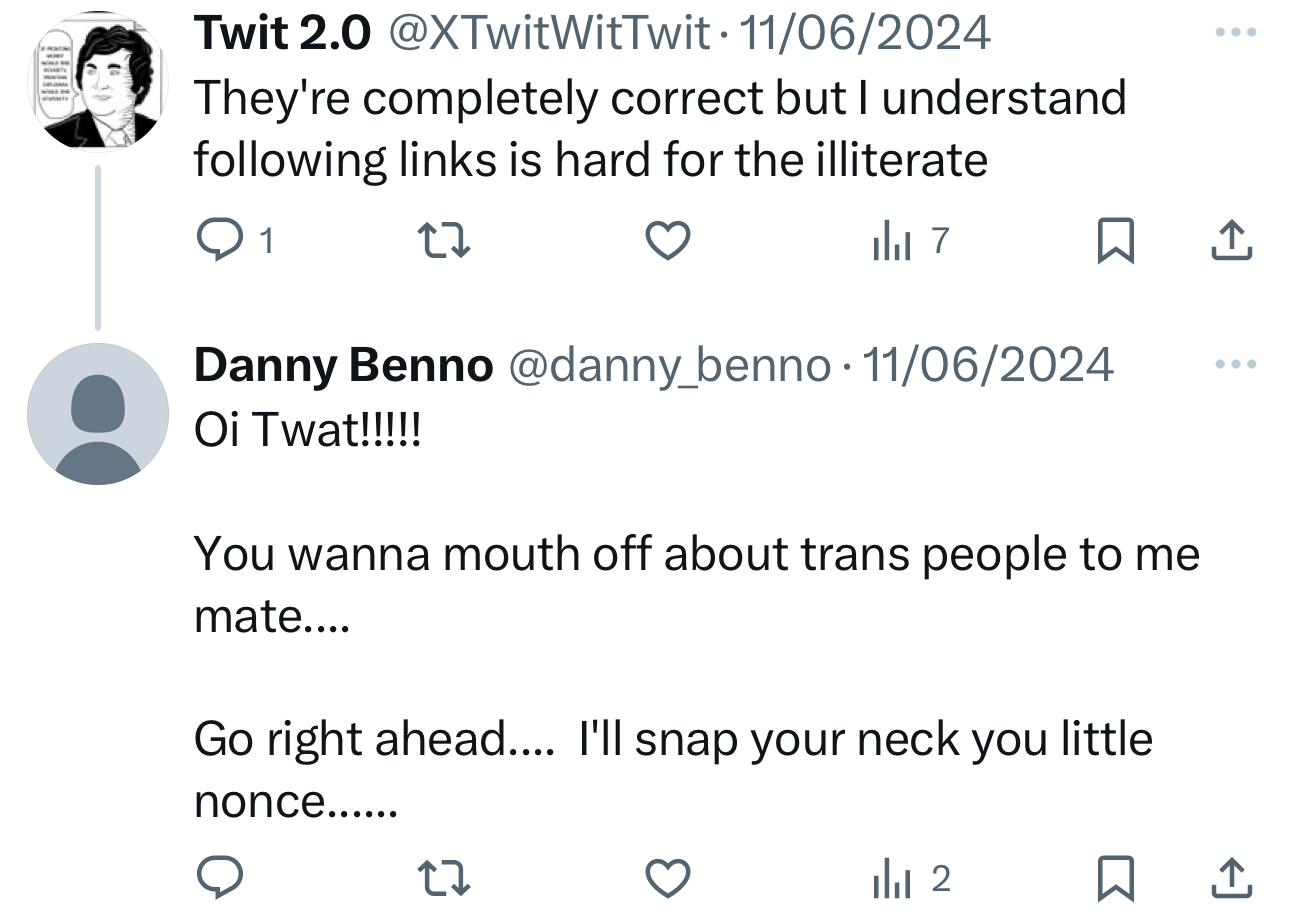This screenshot has height=911, width=1290.
Task: Like the tweet by Twit 2.0
Action: (x=668, y=240)
